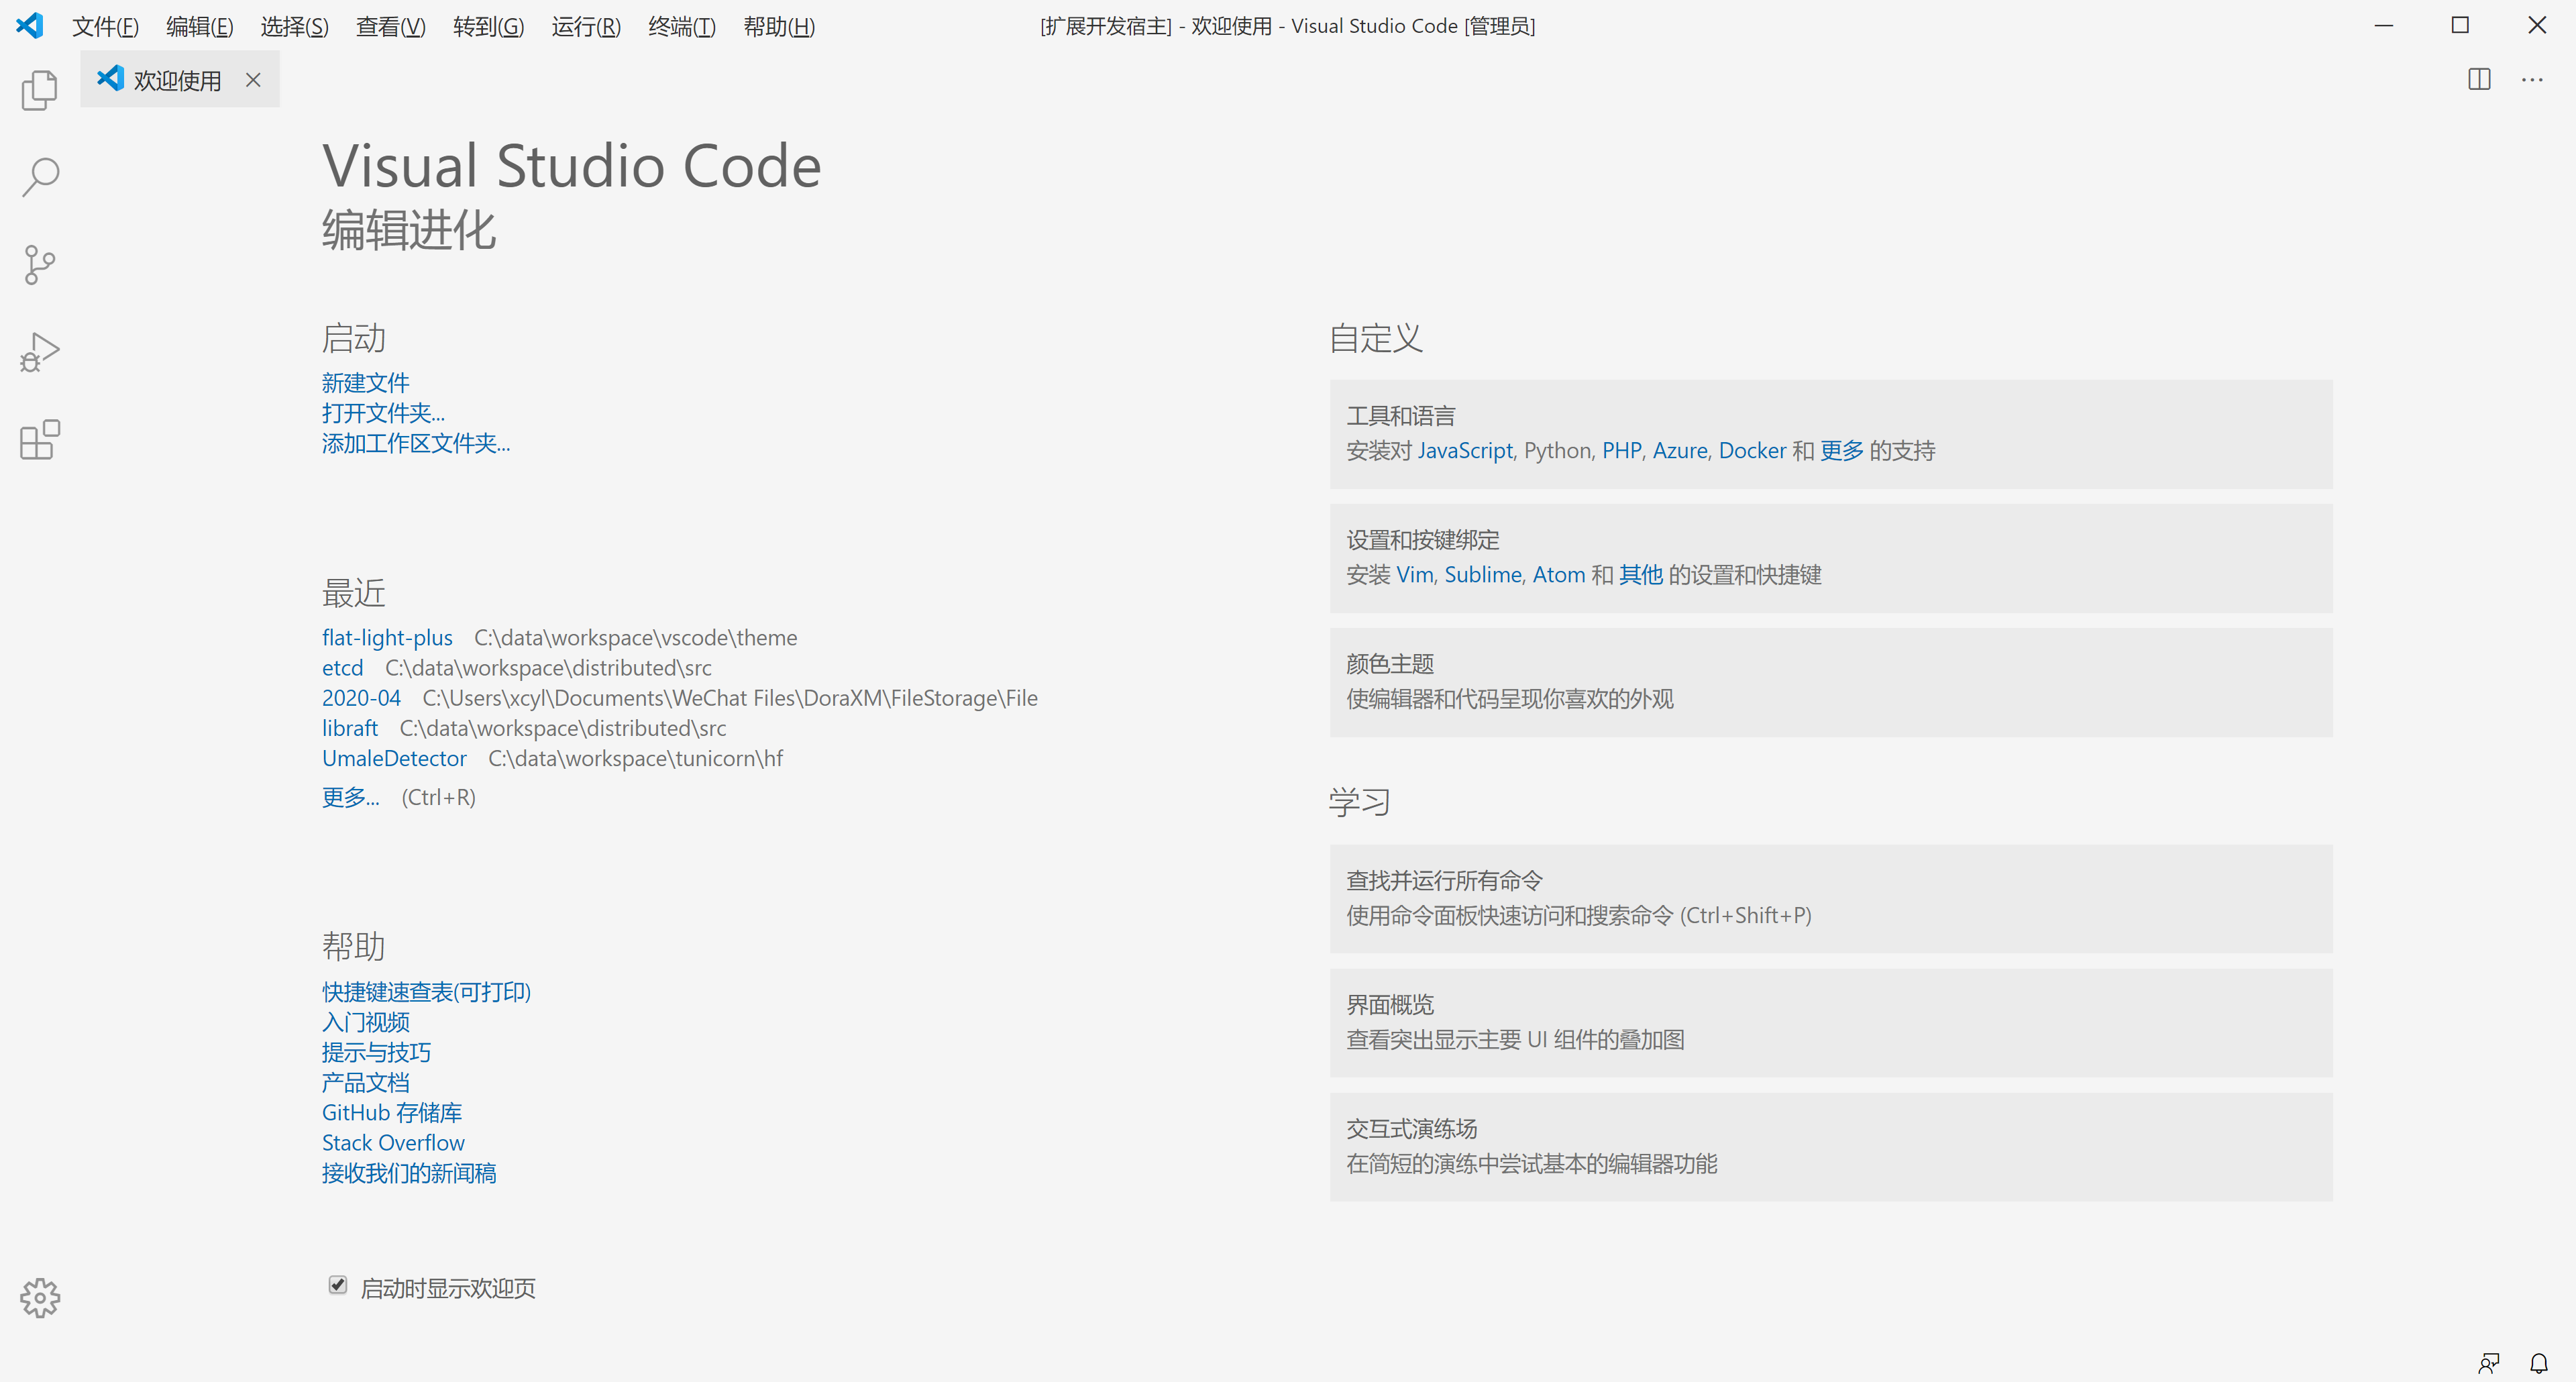Toggle the 启动时显示欢迎页 checkbox

[338, 1285]
